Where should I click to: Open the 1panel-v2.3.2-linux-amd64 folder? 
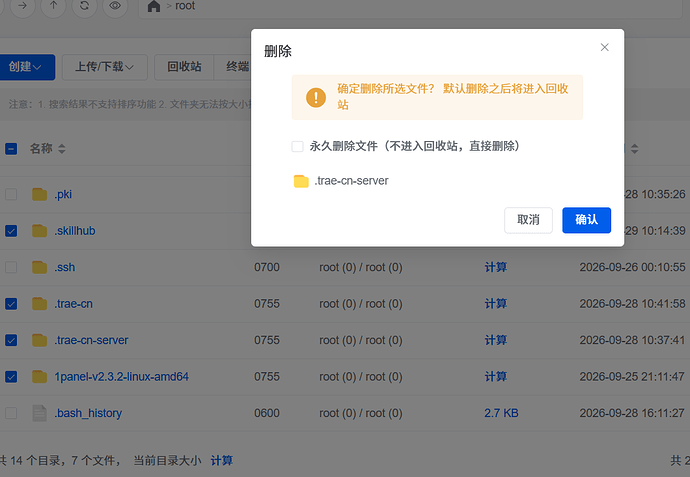click(121, 377)
